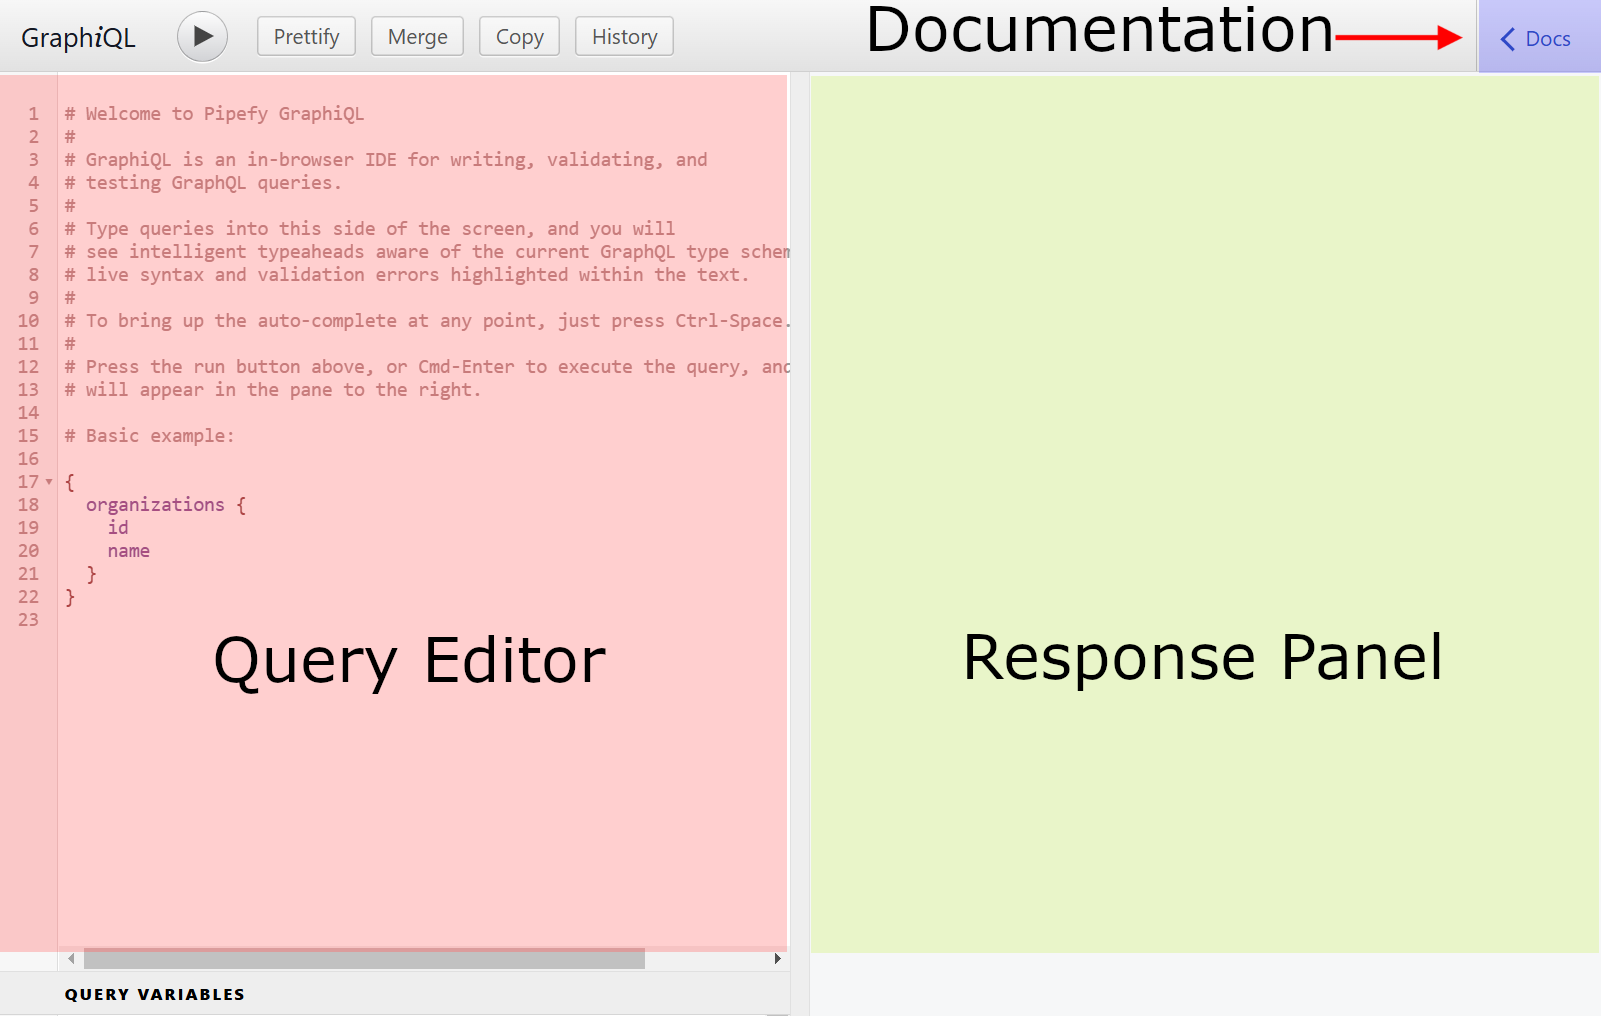This screenshot has height=1016, width=1601.
Task: Open the Docs panel
Action: [x=1539, y=37]
